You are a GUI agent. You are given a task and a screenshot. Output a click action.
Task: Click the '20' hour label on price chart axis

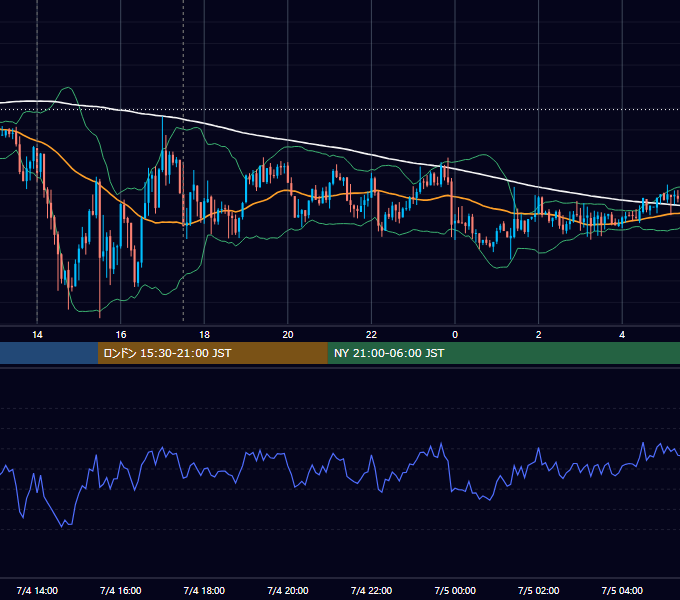click(x=288, y=335)
